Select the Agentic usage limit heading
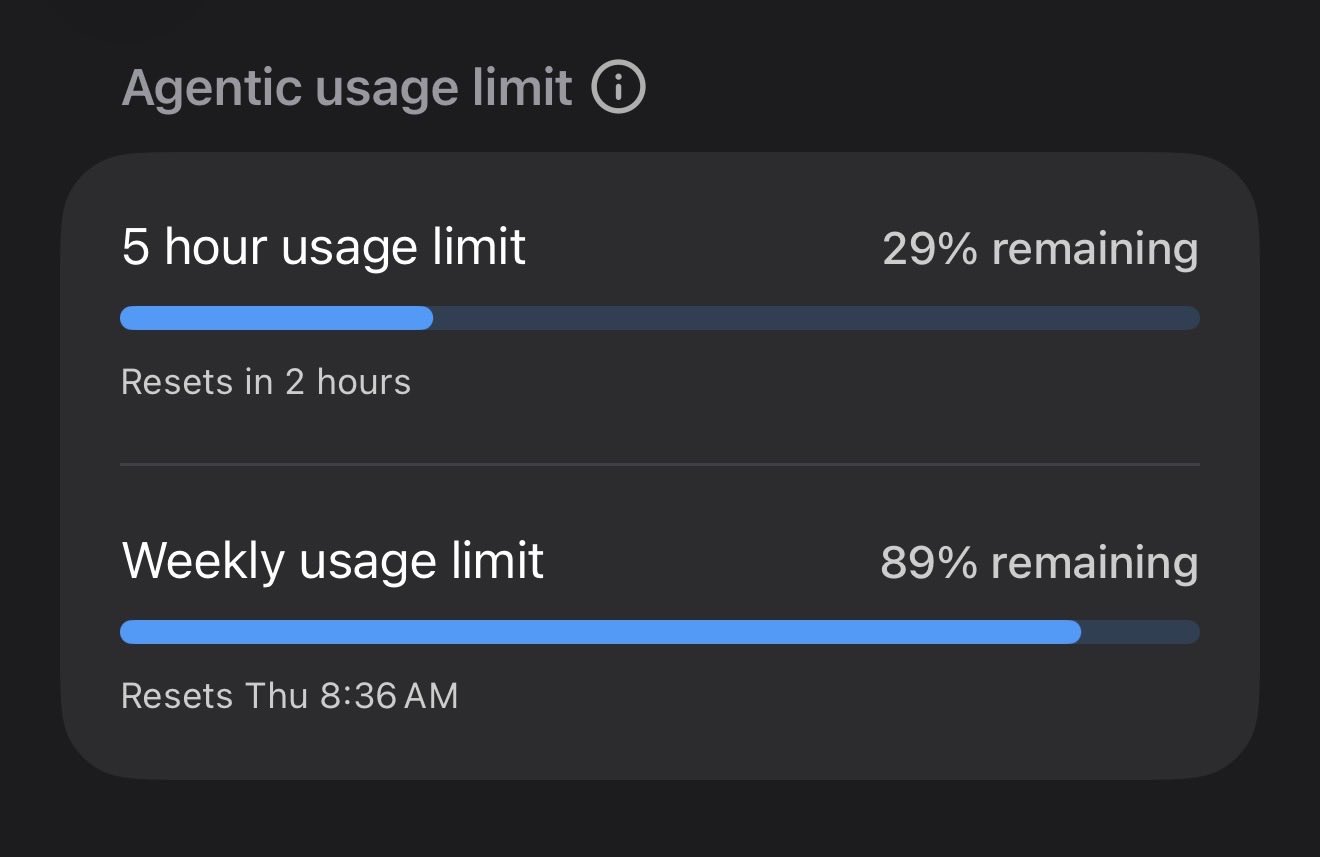This screenshot has height=857, width=1320. pyautogui.click(x=347, y=88)
